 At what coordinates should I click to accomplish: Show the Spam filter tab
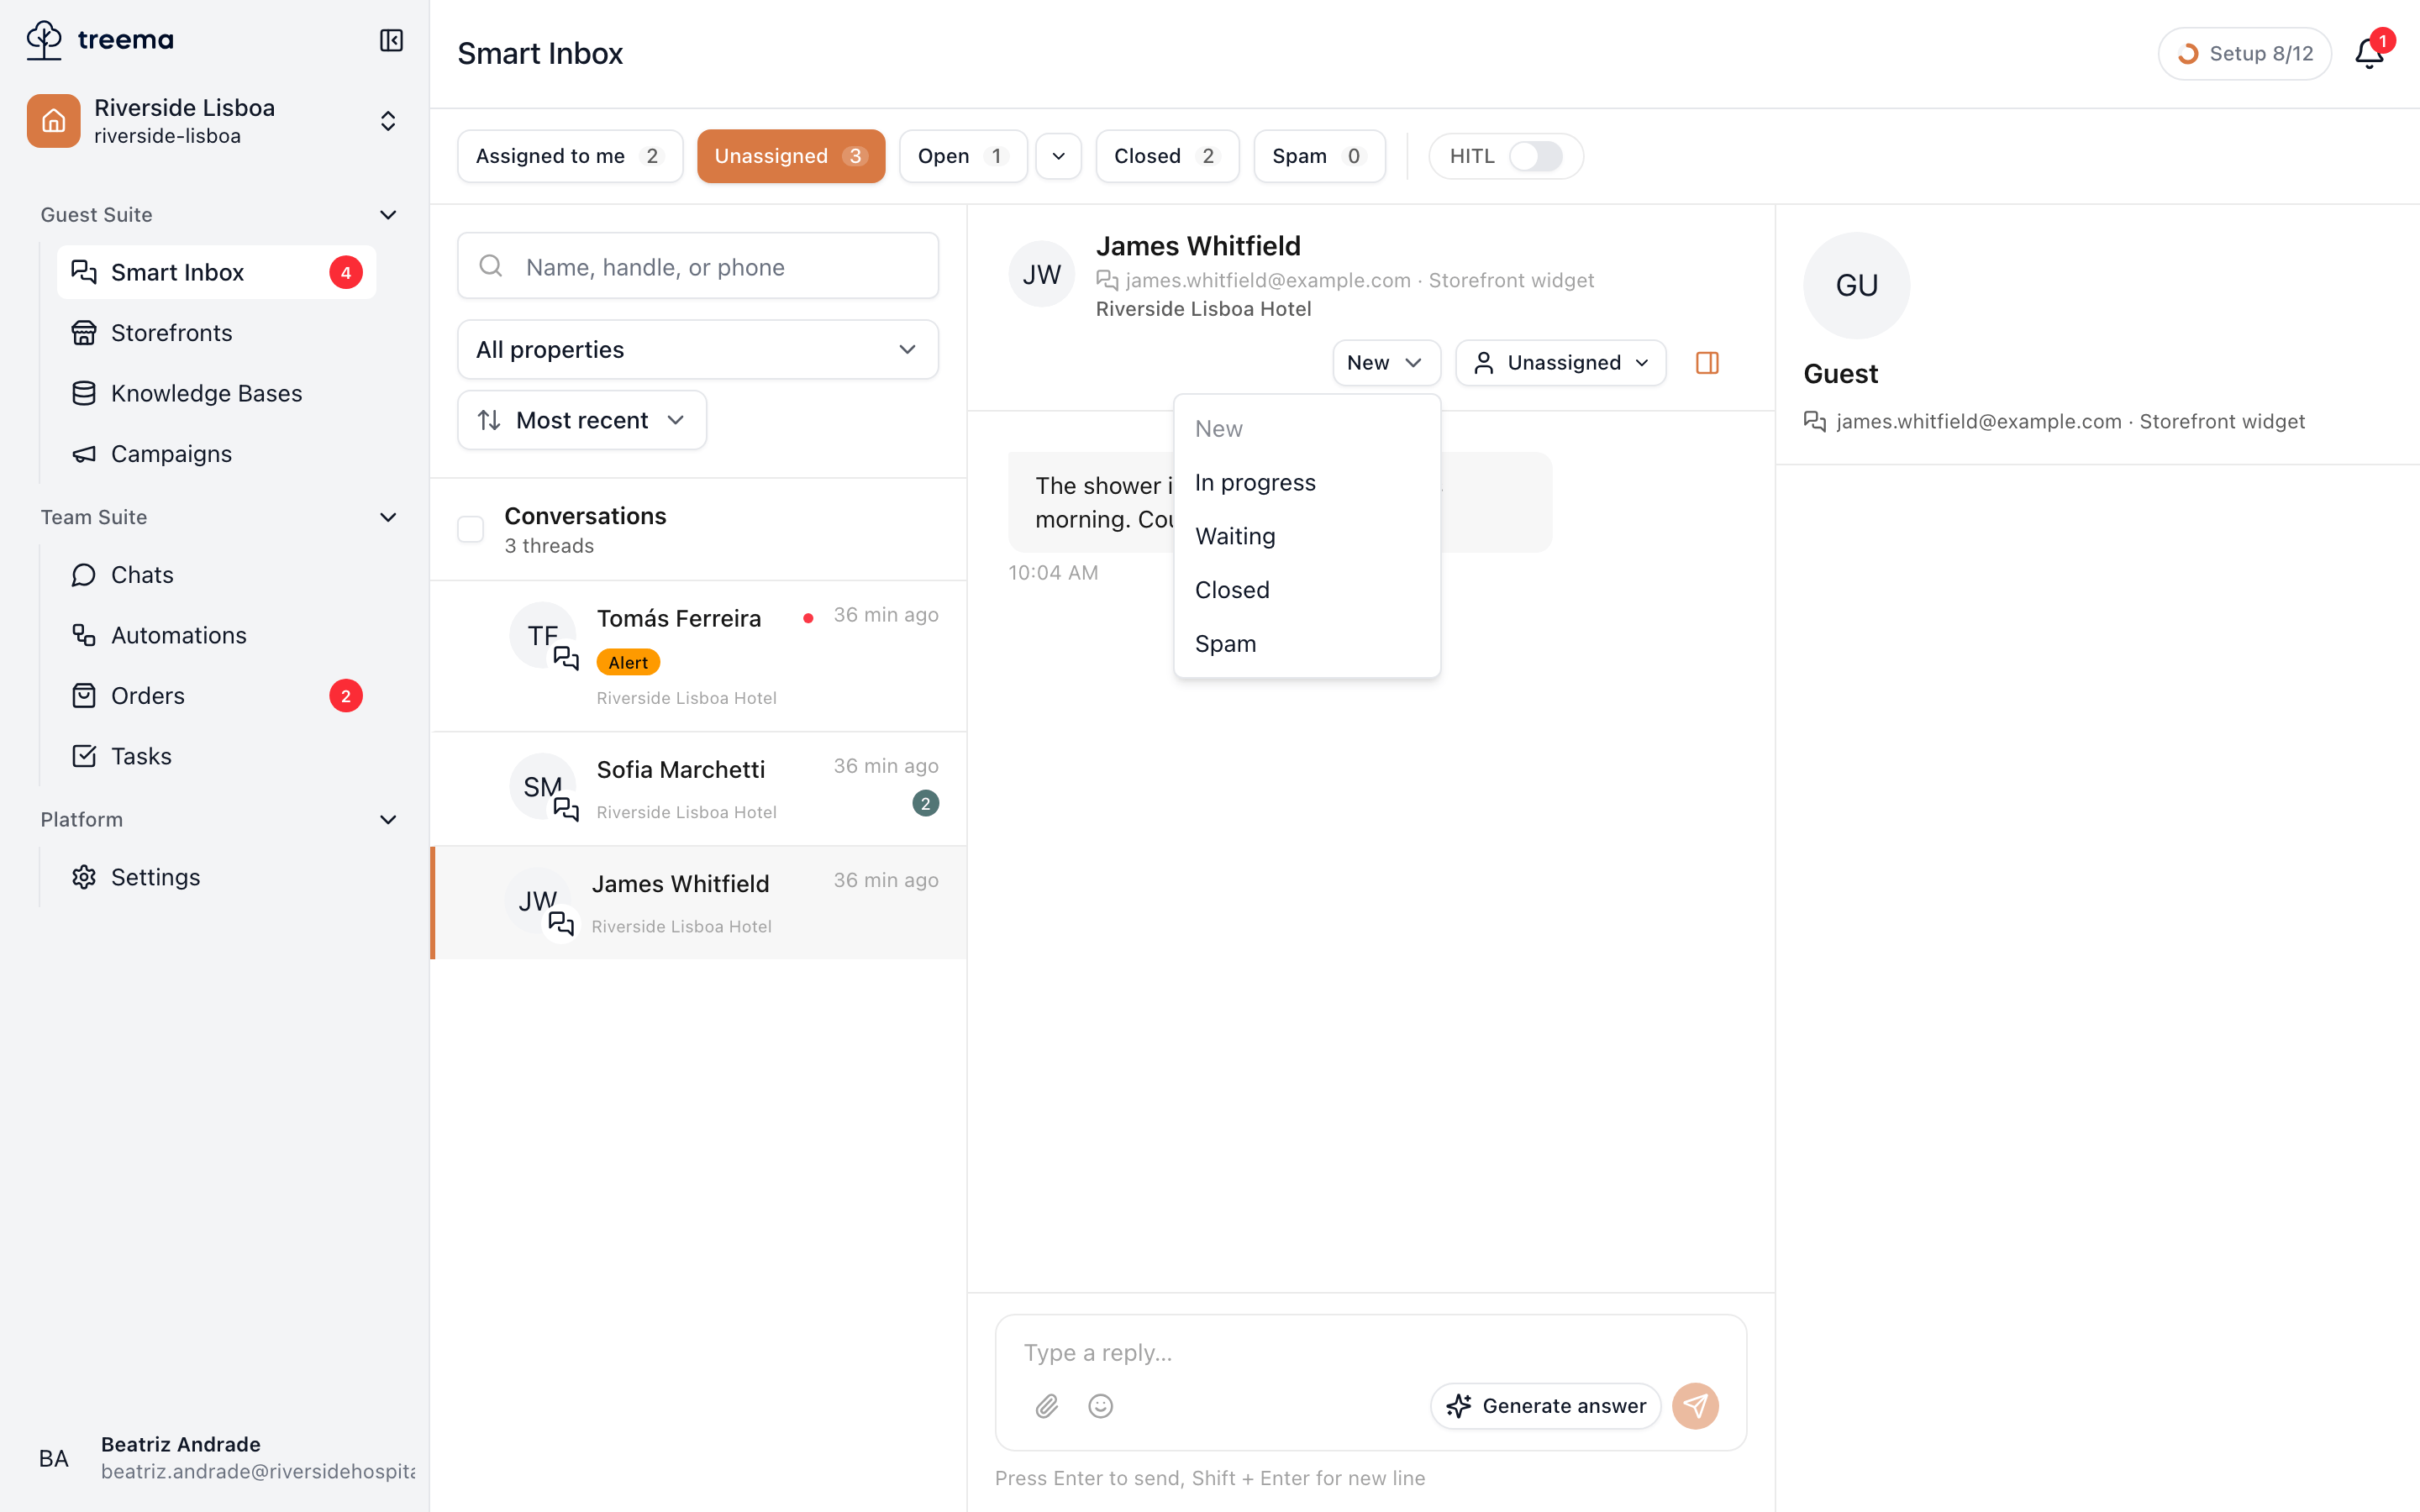pyautogui.click(x=1319, y=156)
